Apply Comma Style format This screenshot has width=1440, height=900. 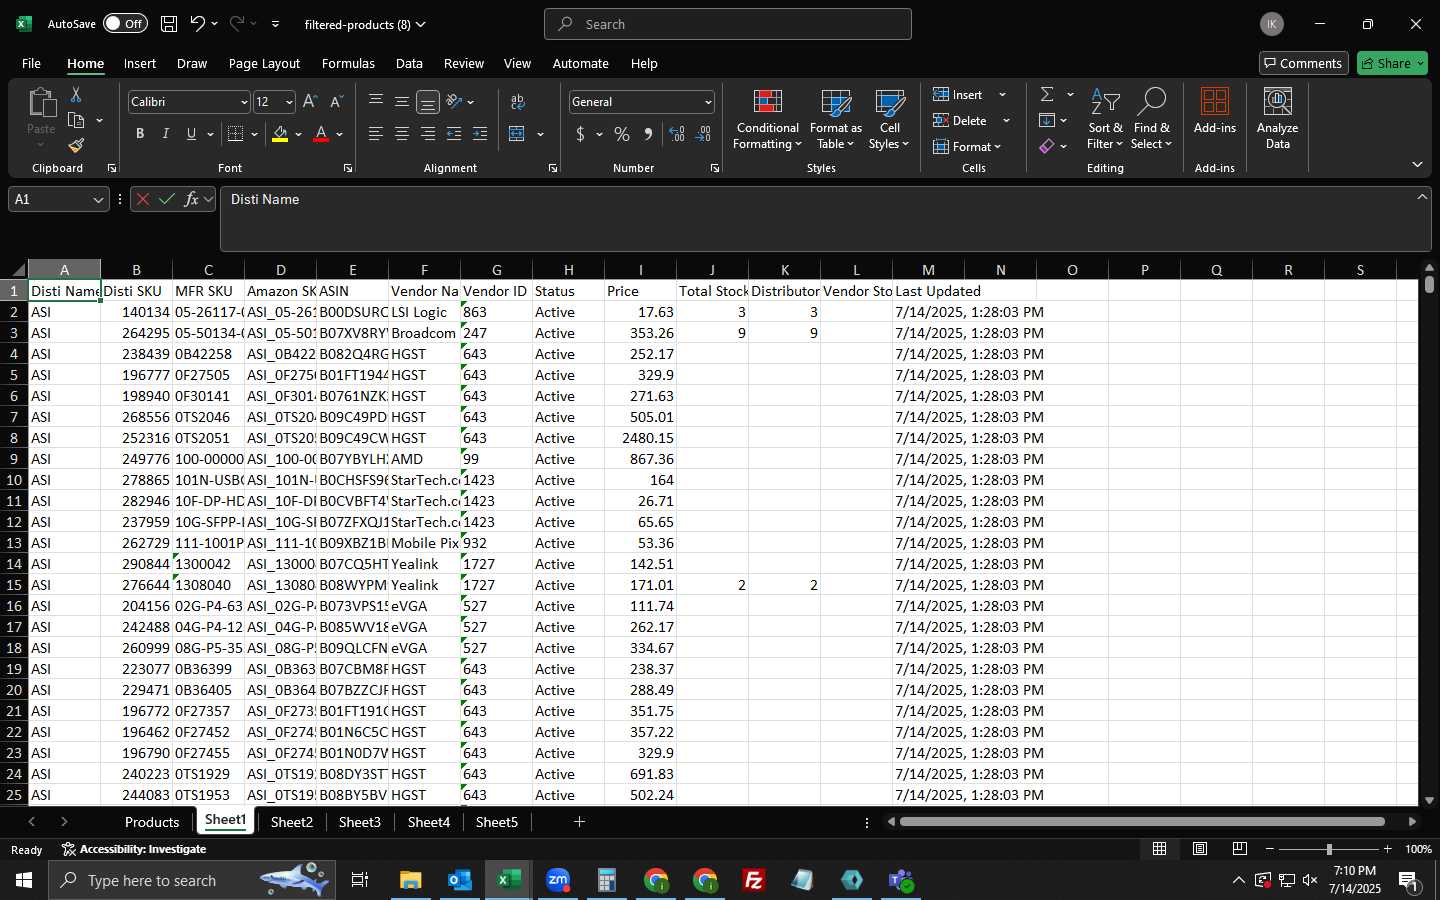click(649, 134)
